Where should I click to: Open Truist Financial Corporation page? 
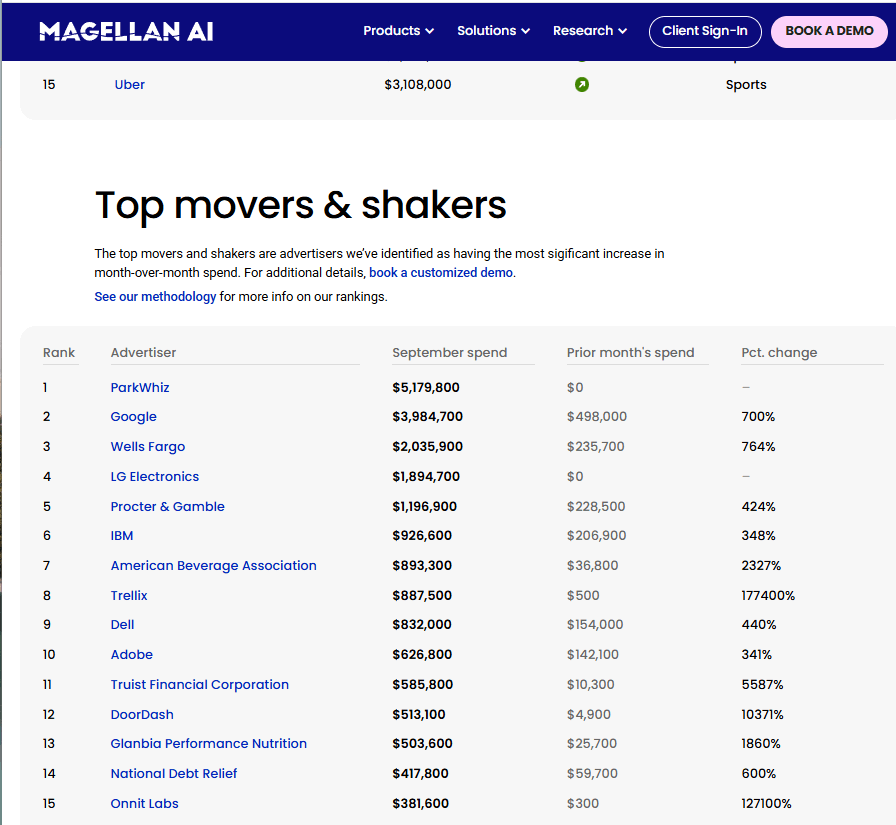[200, 685]
